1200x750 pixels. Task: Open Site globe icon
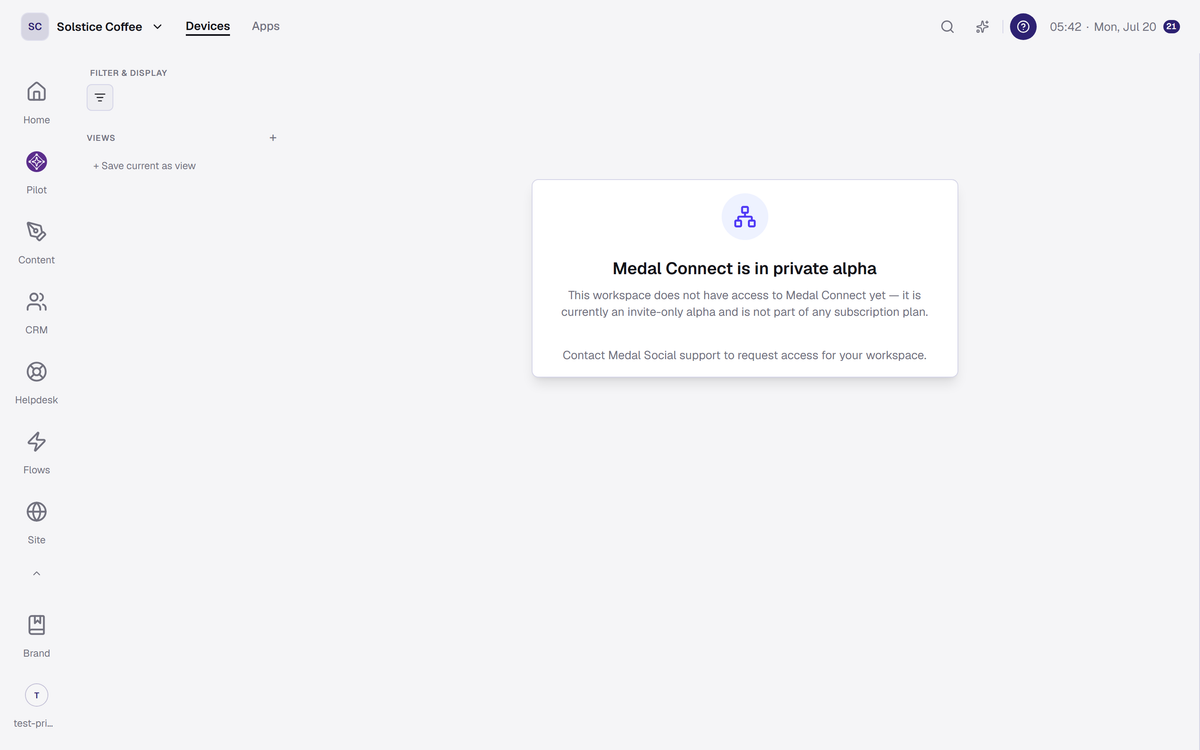click(x=36, y=512)
